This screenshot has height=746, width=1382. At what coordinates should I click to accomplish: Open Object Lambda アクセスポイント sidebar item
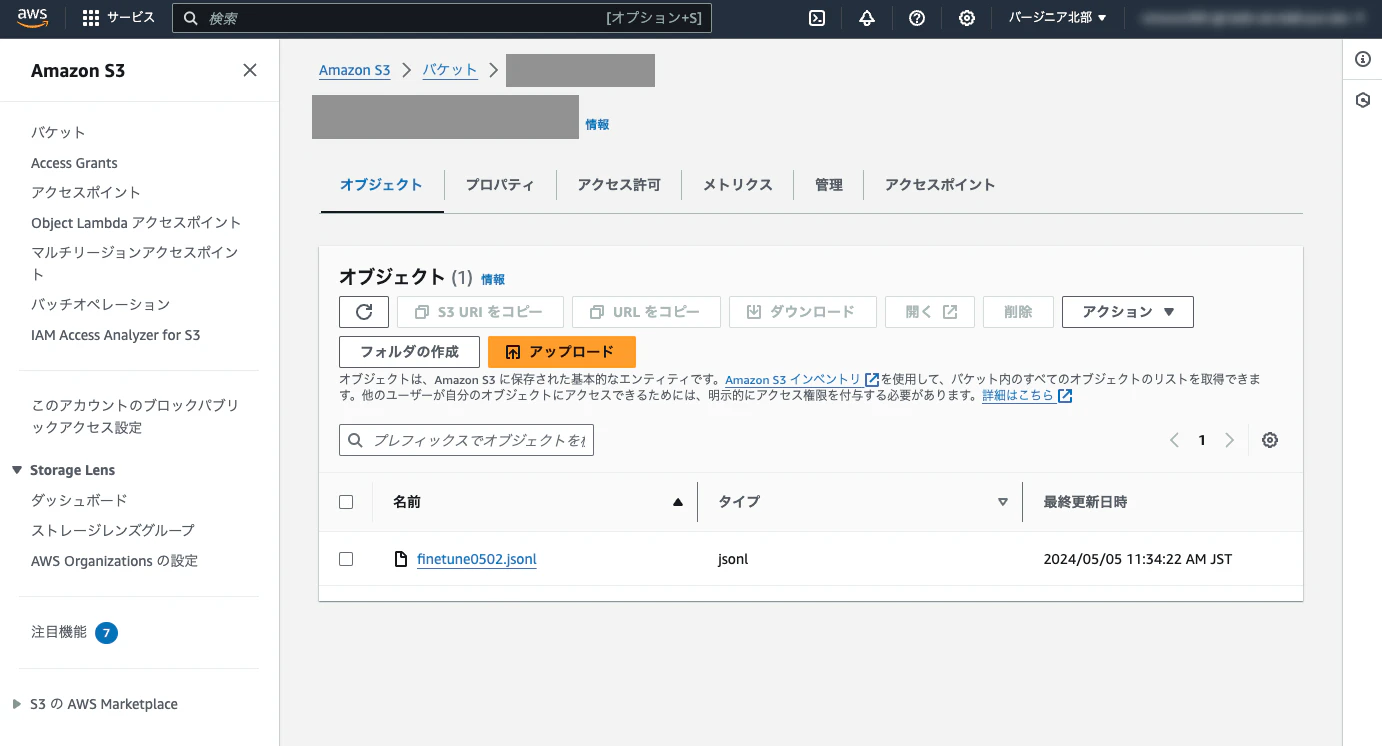(136, 222)
